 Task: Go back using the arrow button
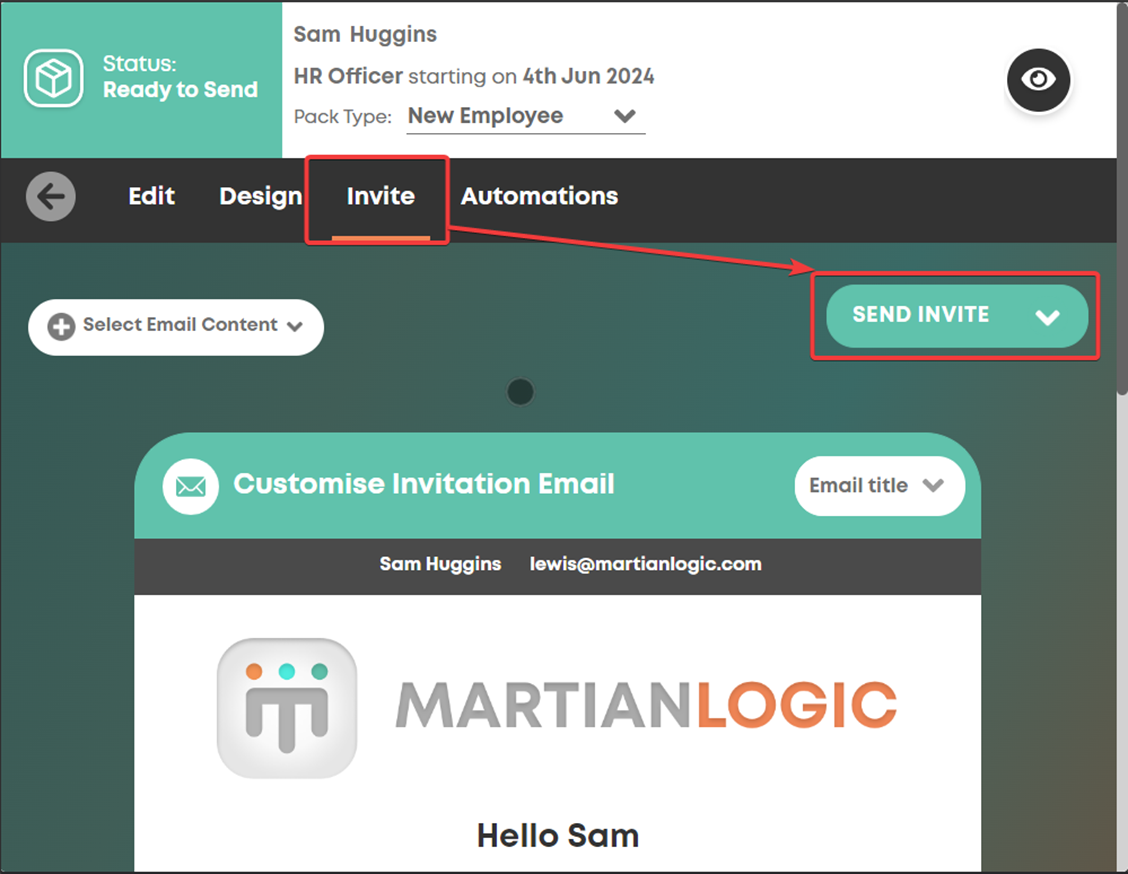50,196
